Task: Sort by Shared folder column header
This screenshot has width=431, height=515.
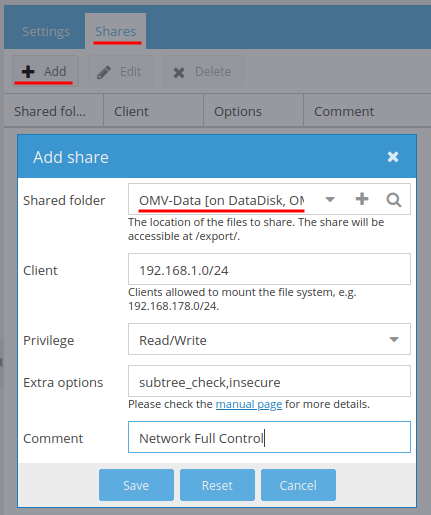Action: coord(54,111)
